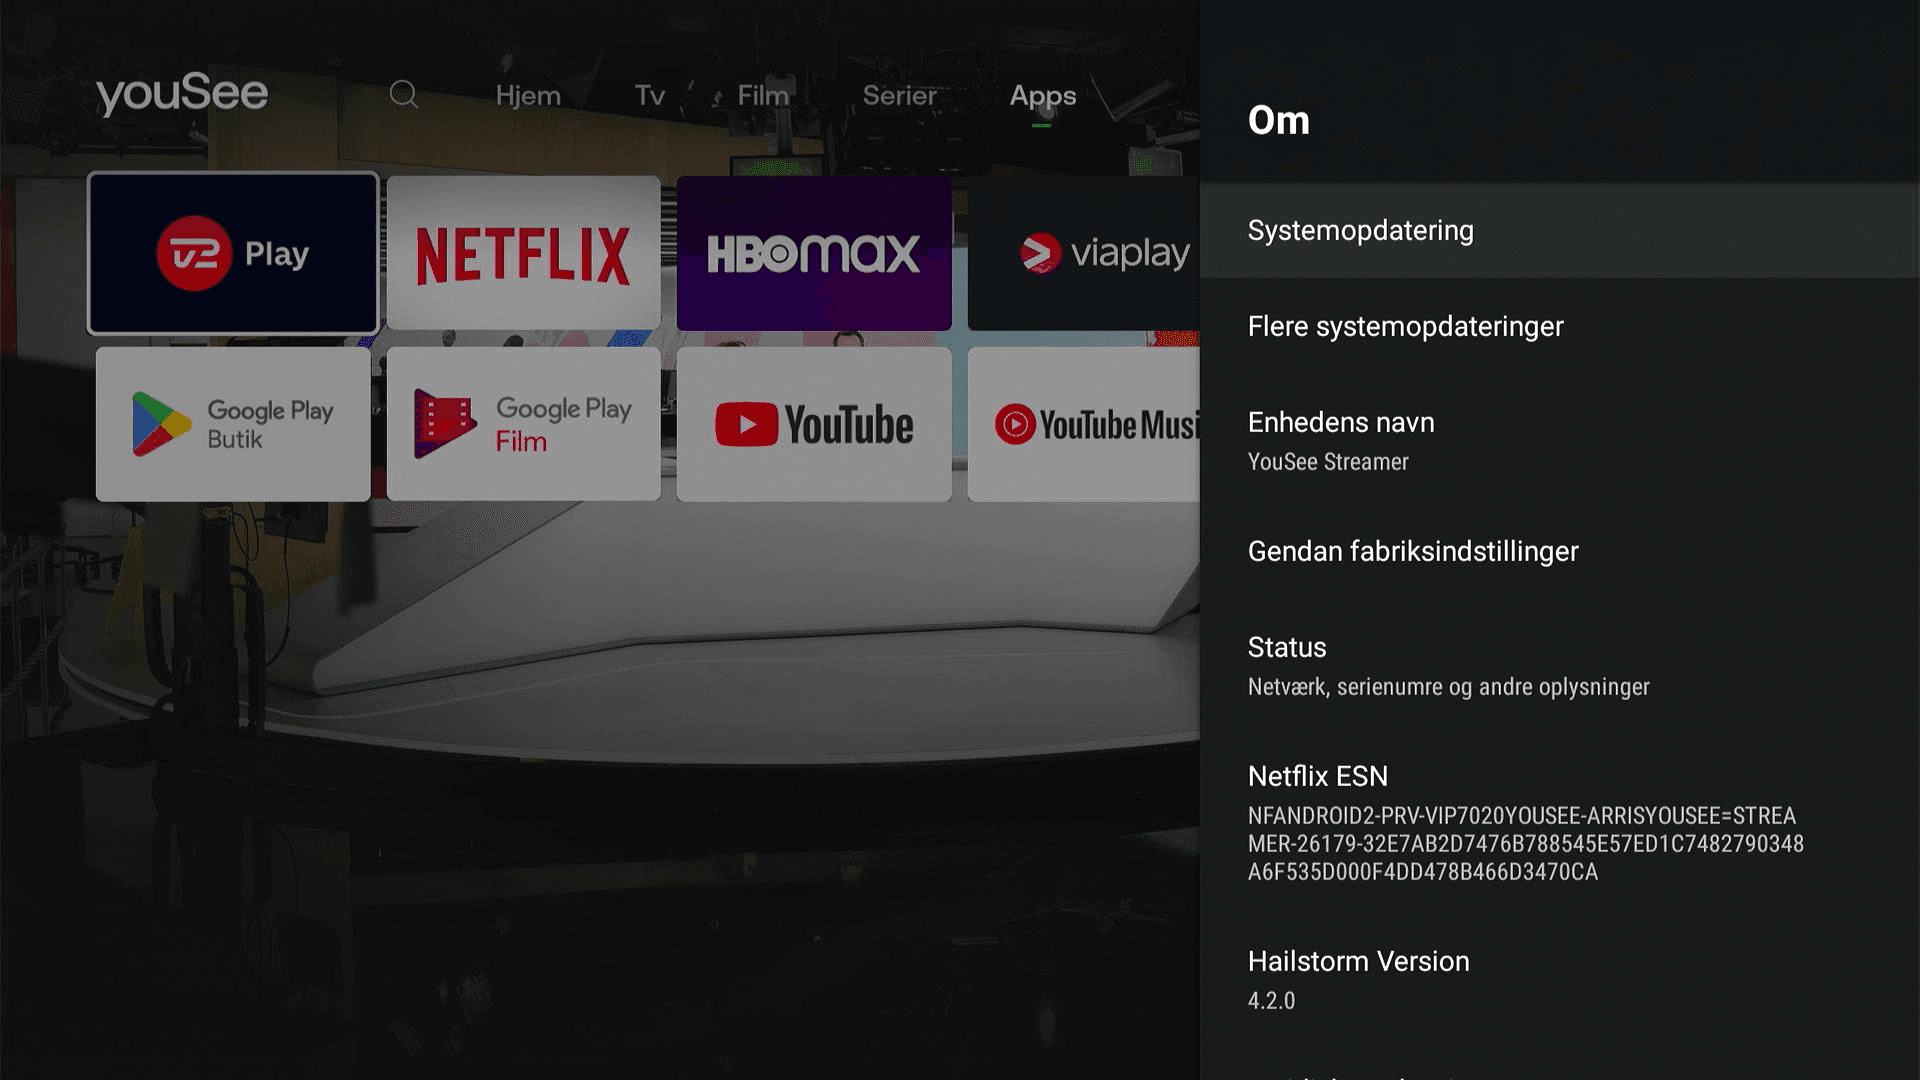Launch HBO Max streaming app
Viewport: 1920px width, 1080px height.
click(x=814, y=252)
